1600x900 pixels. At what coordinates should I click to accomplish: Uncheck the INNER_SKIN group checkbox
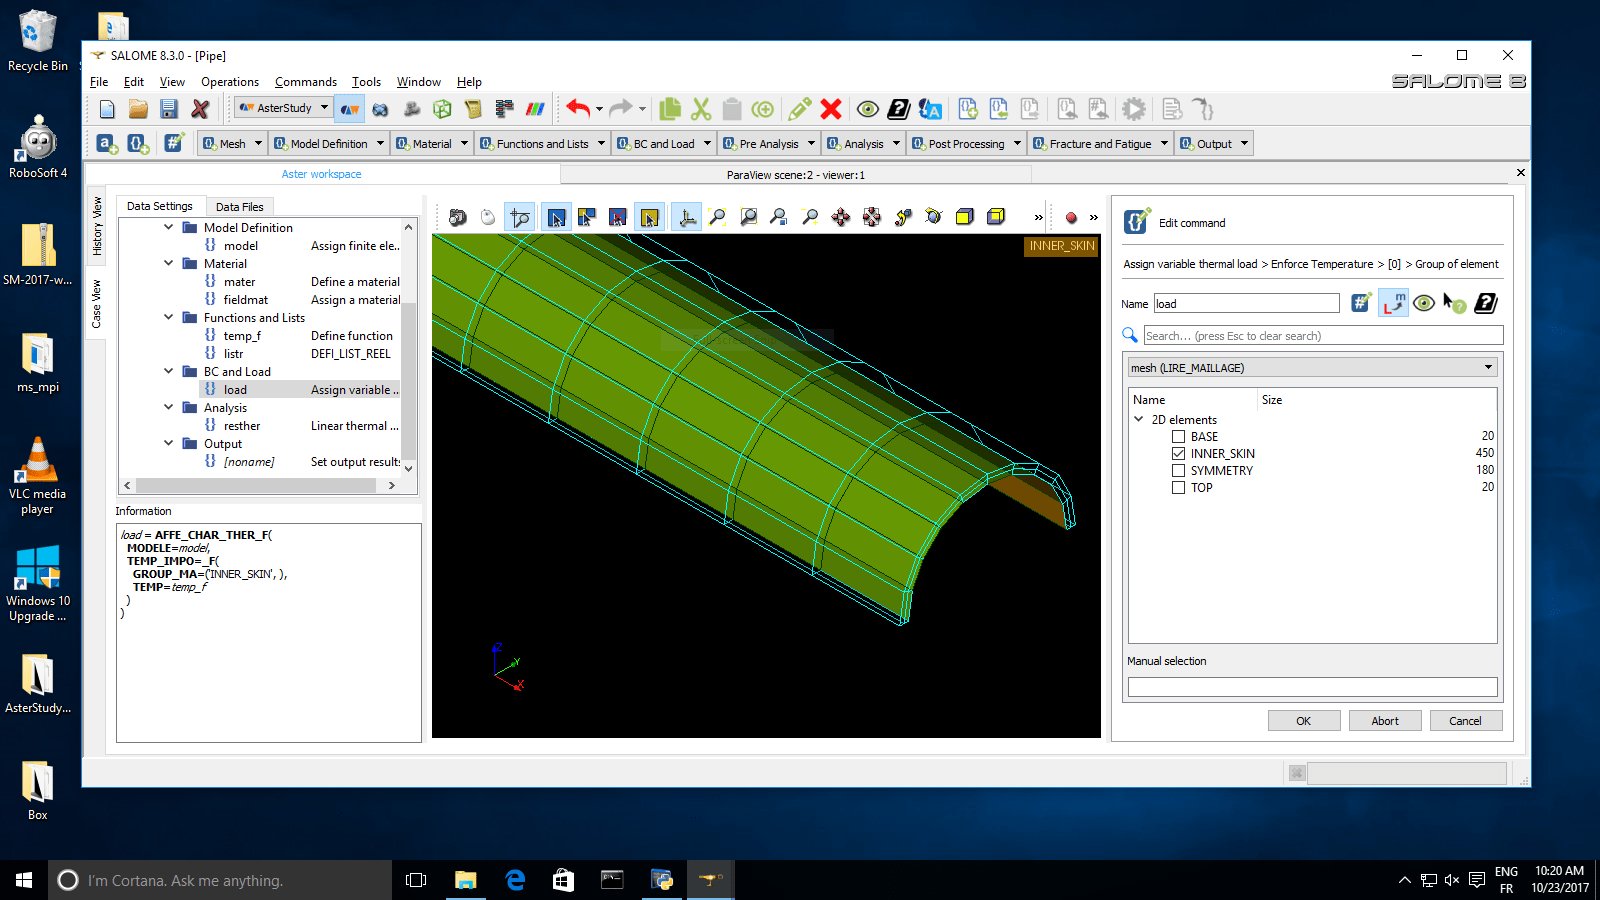(1178, 454)
